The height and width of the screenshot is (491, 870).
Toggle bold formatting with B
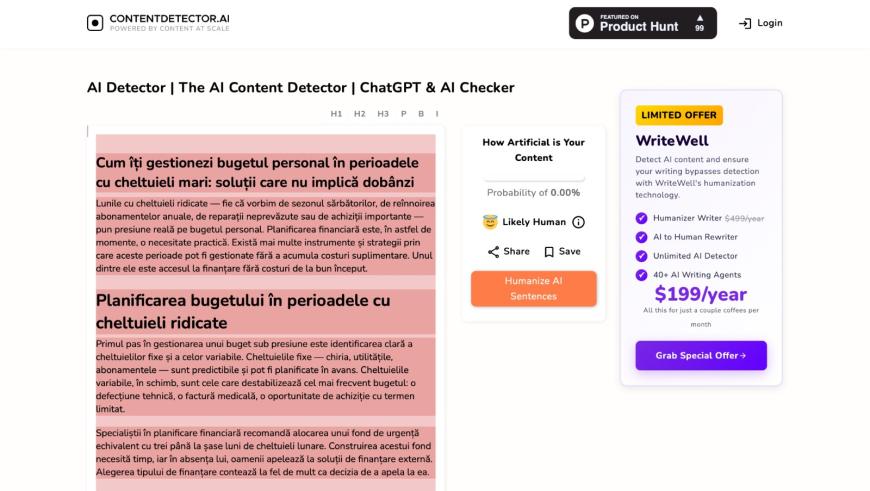pos(421,114)
